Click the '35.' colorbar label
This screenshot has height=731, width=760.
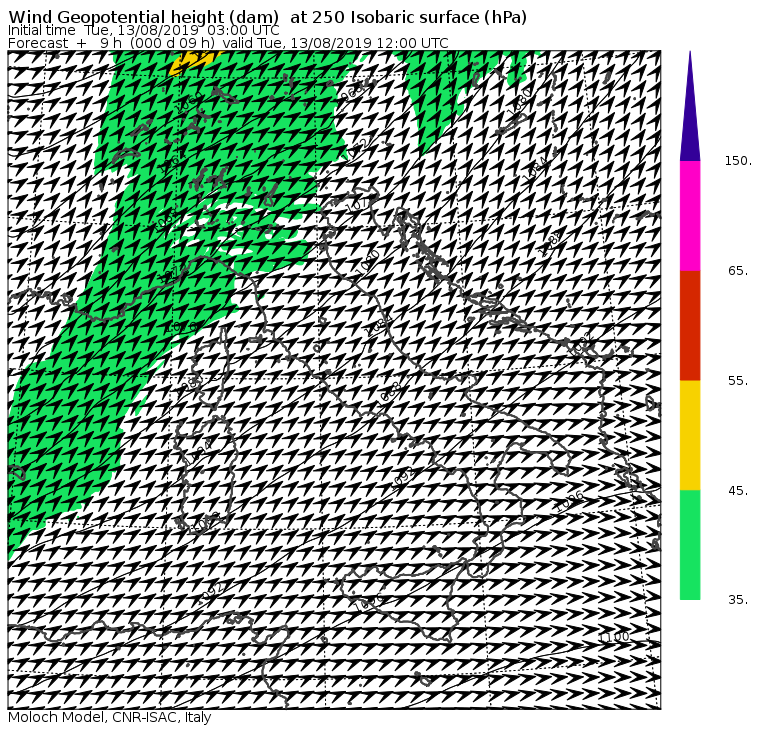(x=738, y=600)
